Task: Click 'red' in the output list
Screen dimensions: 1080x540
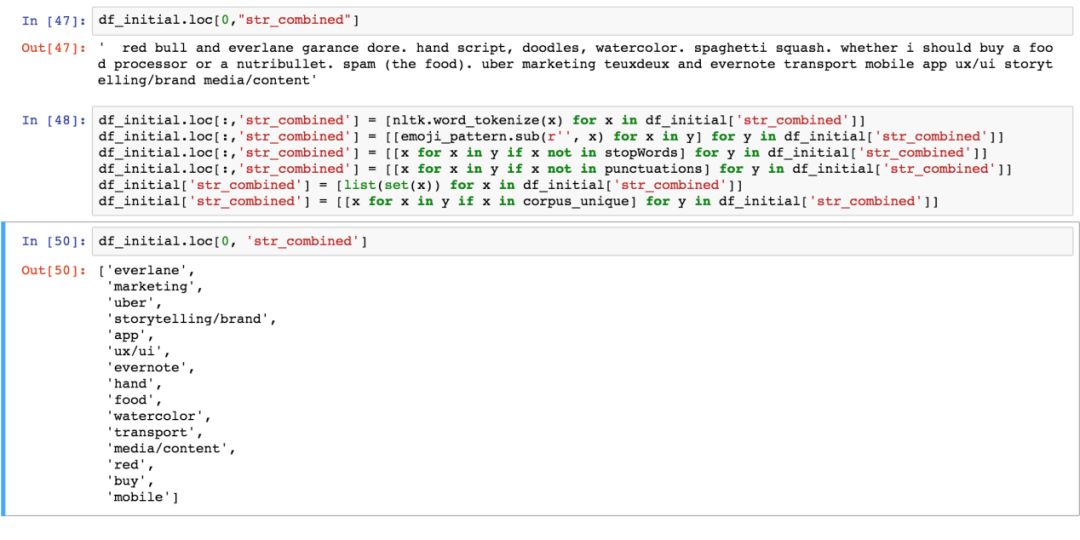Action: coord(129,465)
